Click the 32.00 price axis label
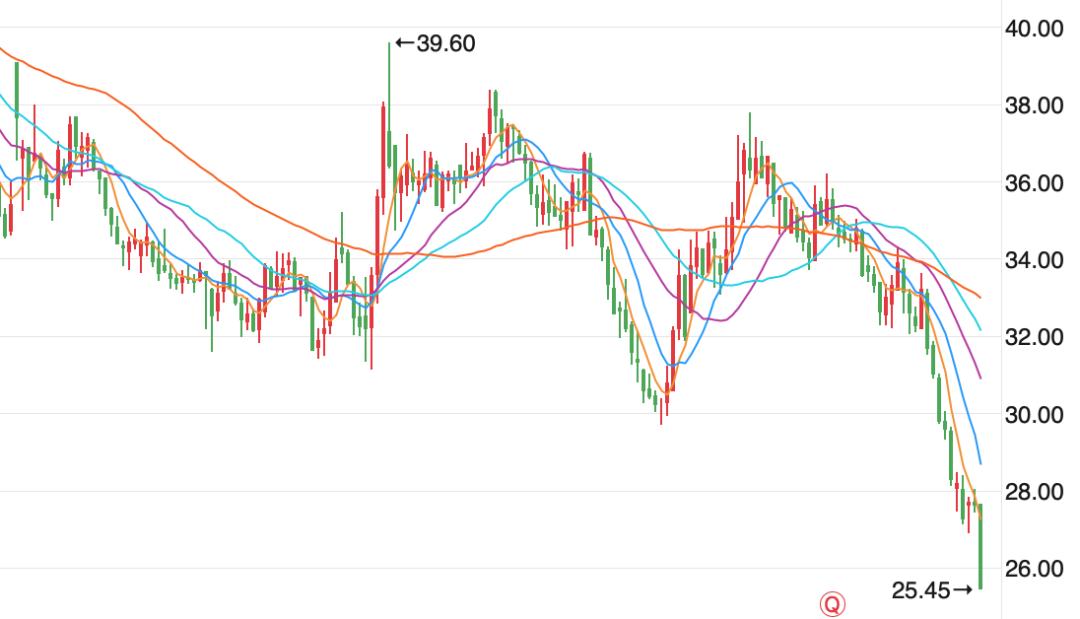 click(x=1034, y=337)
